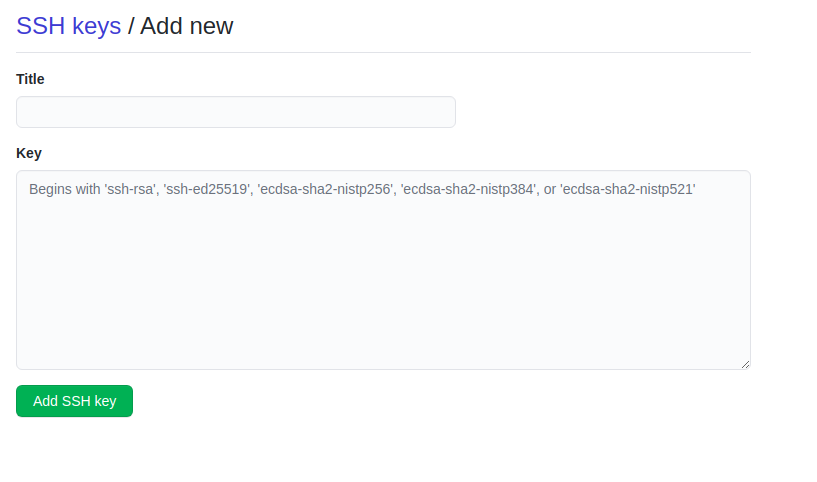Go back to the SSH keys list
Screen dimensions: 817x482
coord(68,26)
